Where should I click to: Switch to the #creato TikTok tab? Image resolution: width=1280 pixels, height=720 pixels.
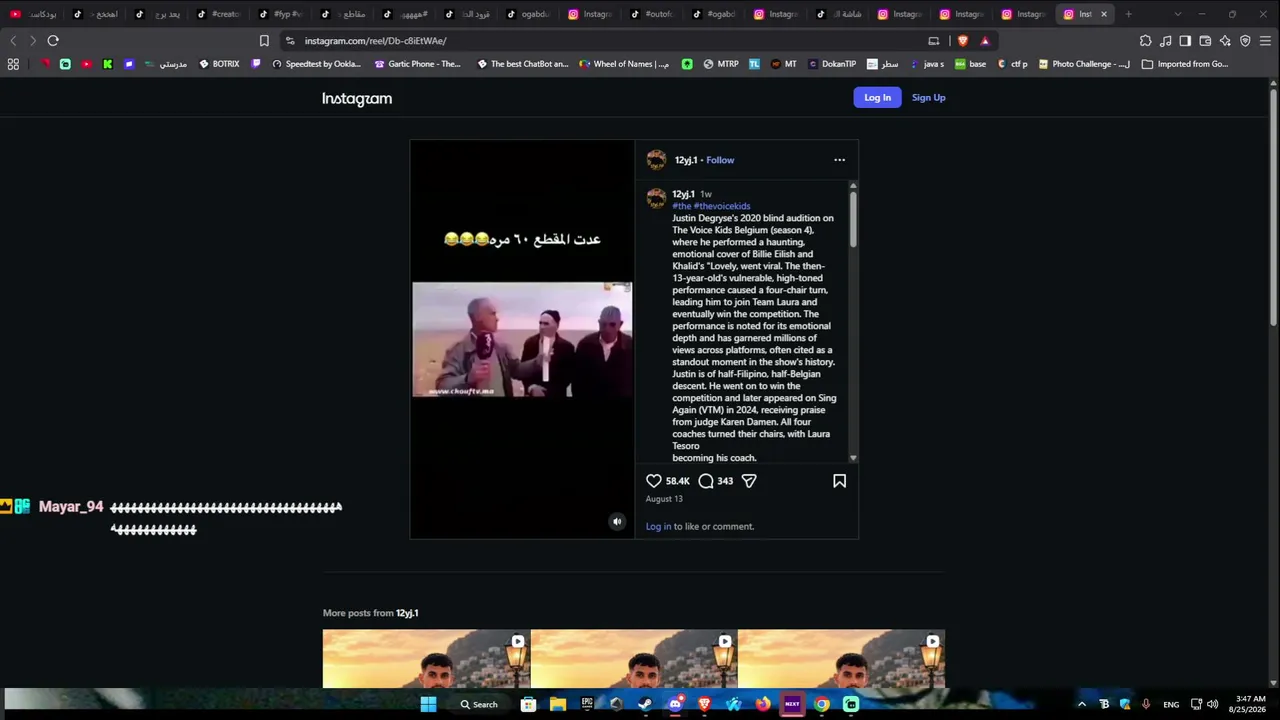(219, 14)
